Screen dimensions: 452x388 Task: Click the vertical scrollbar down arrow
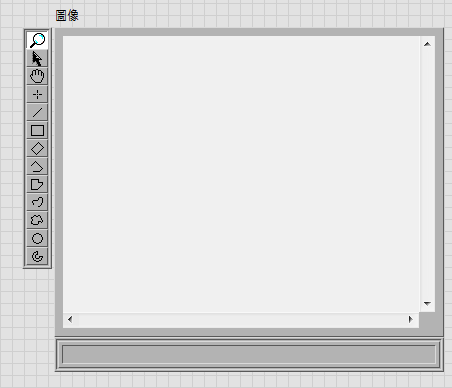tap(427, 304)
